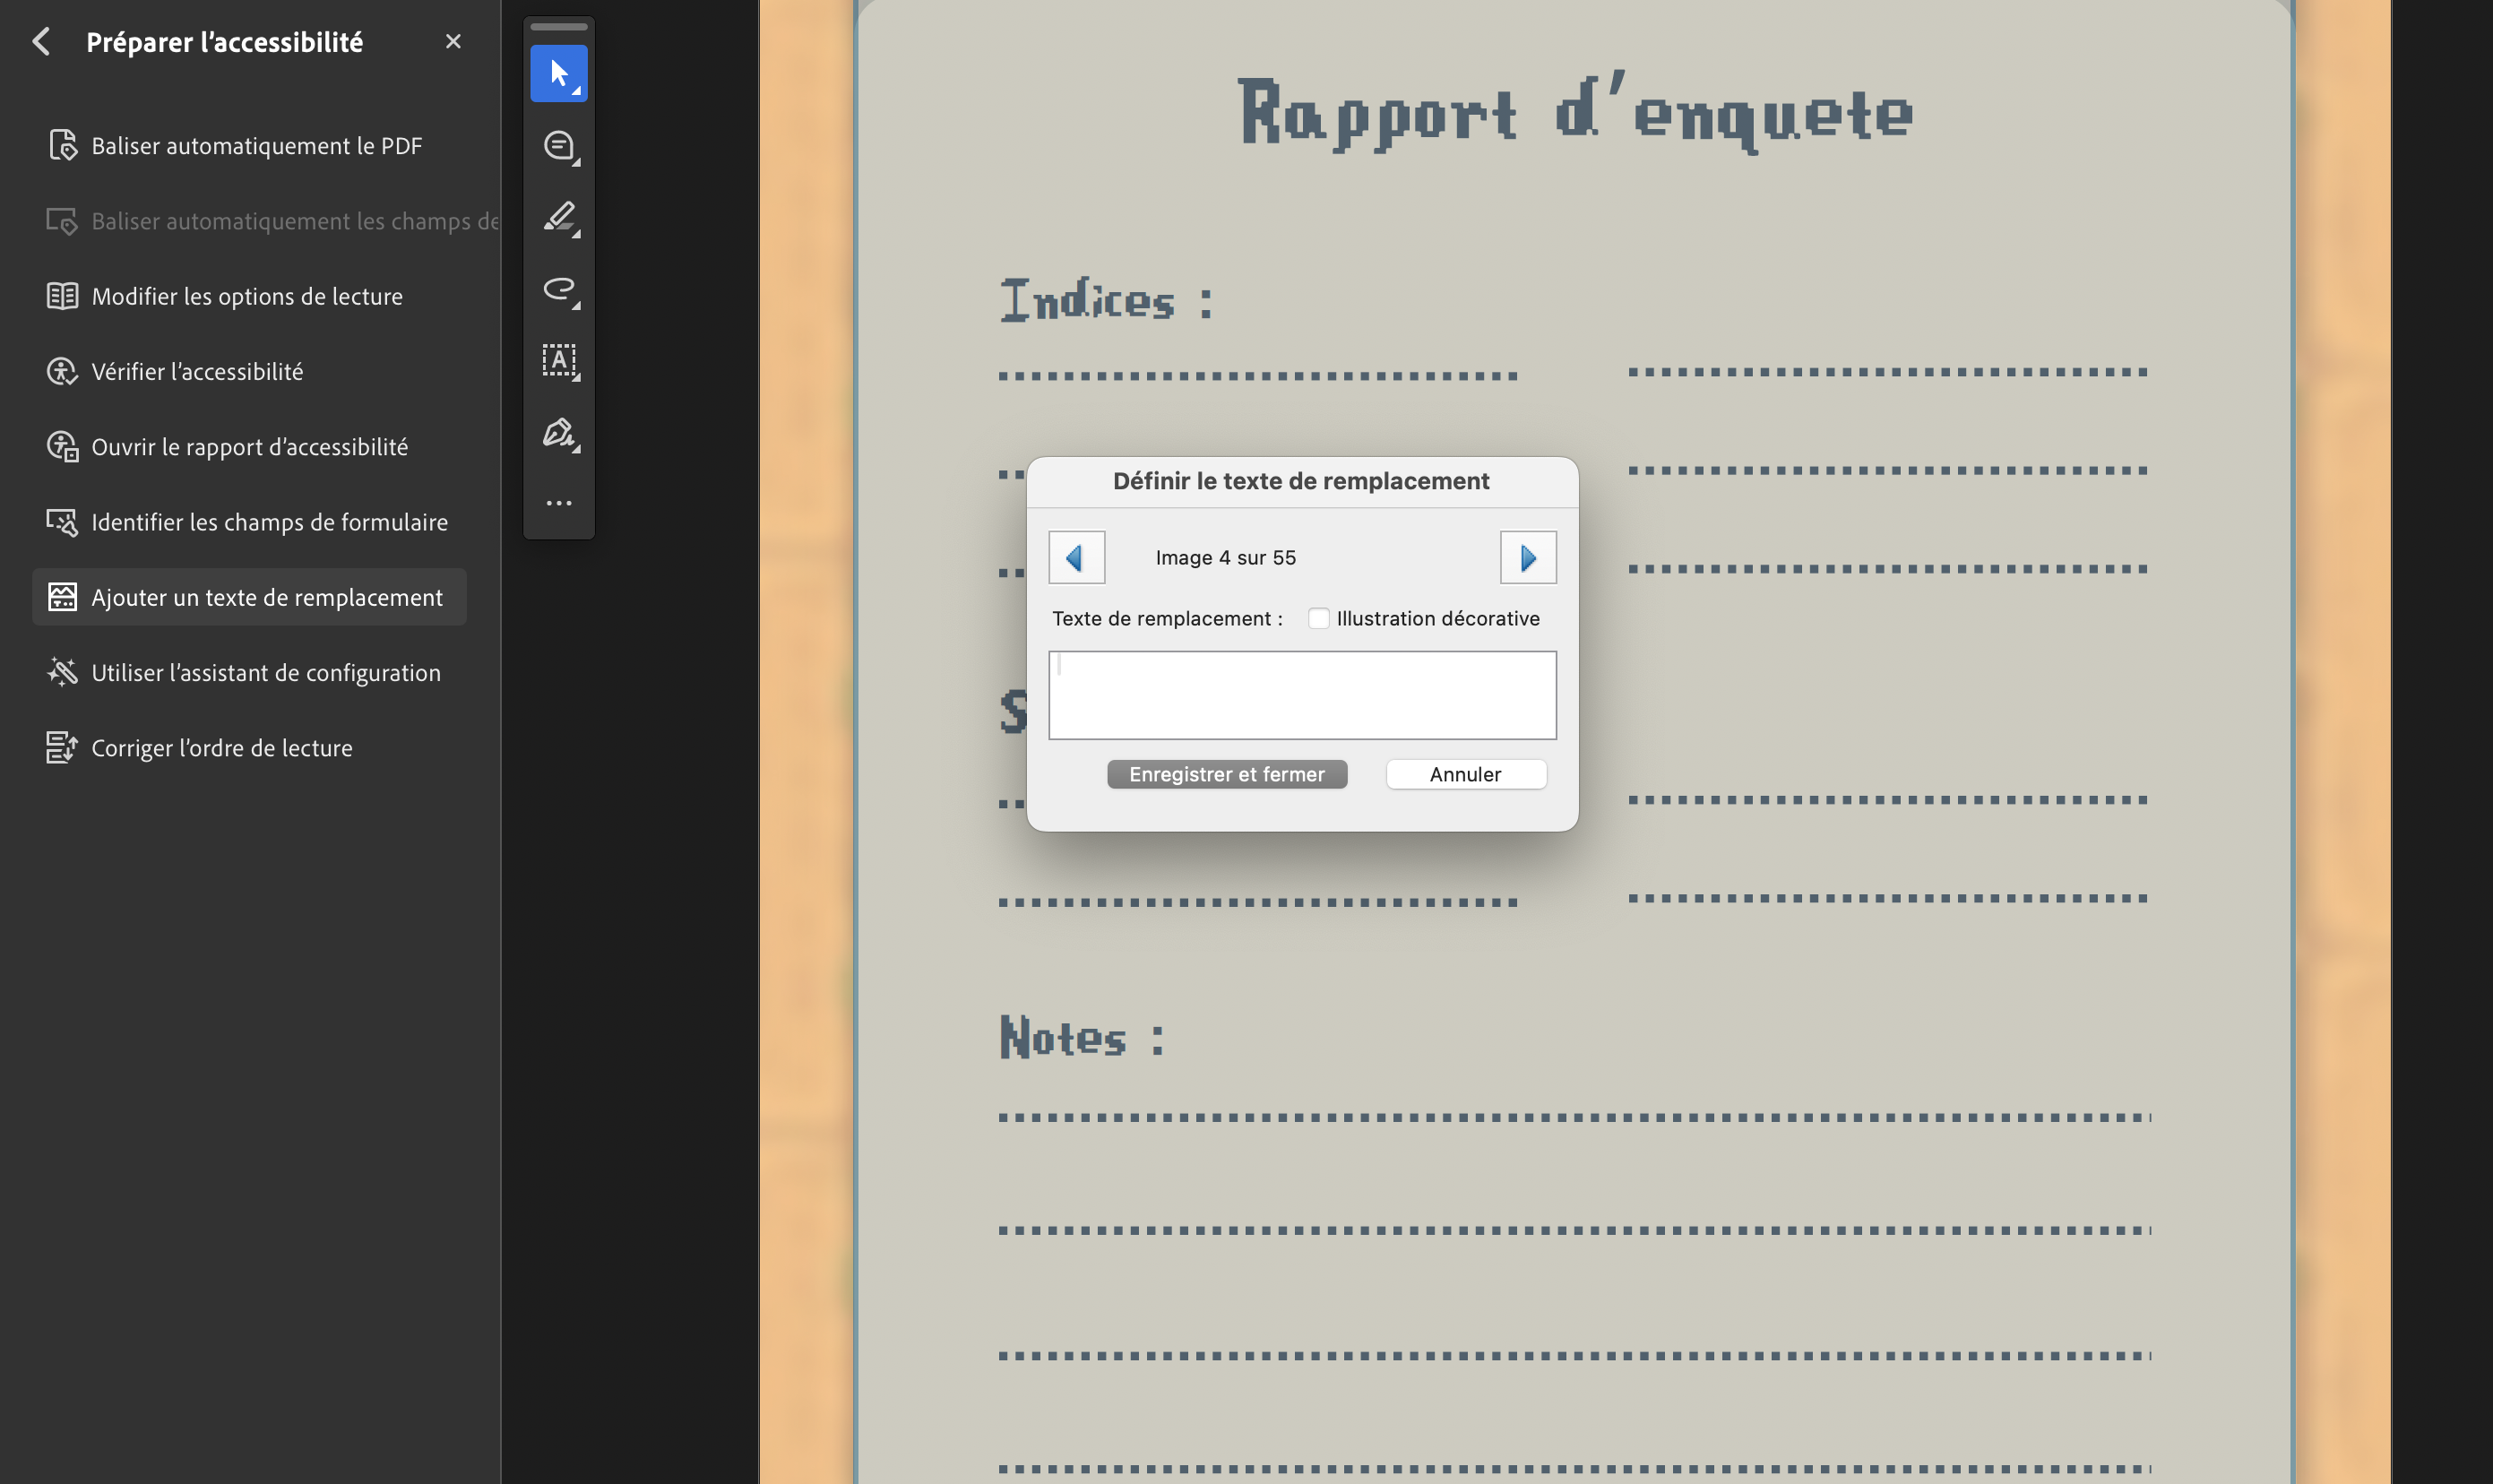Close the Préparer l'accessibilité panel
Image resolution: width=2493 pixels, height=1484 pixels.
(453, 42)
